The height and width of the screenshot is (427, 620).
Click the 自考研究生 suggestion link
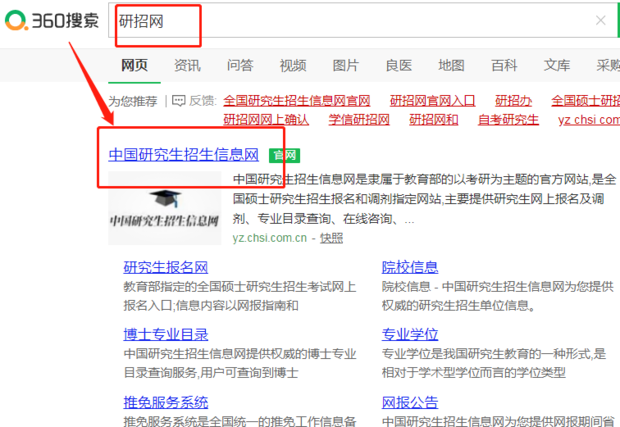pos(508,120)
